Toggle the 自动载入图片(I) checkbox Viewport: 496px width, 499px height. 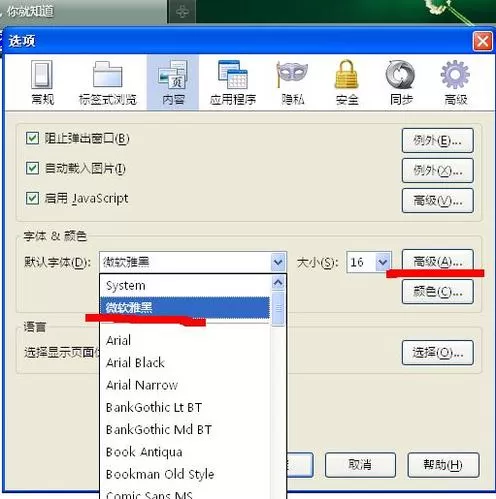coord(32,168)
